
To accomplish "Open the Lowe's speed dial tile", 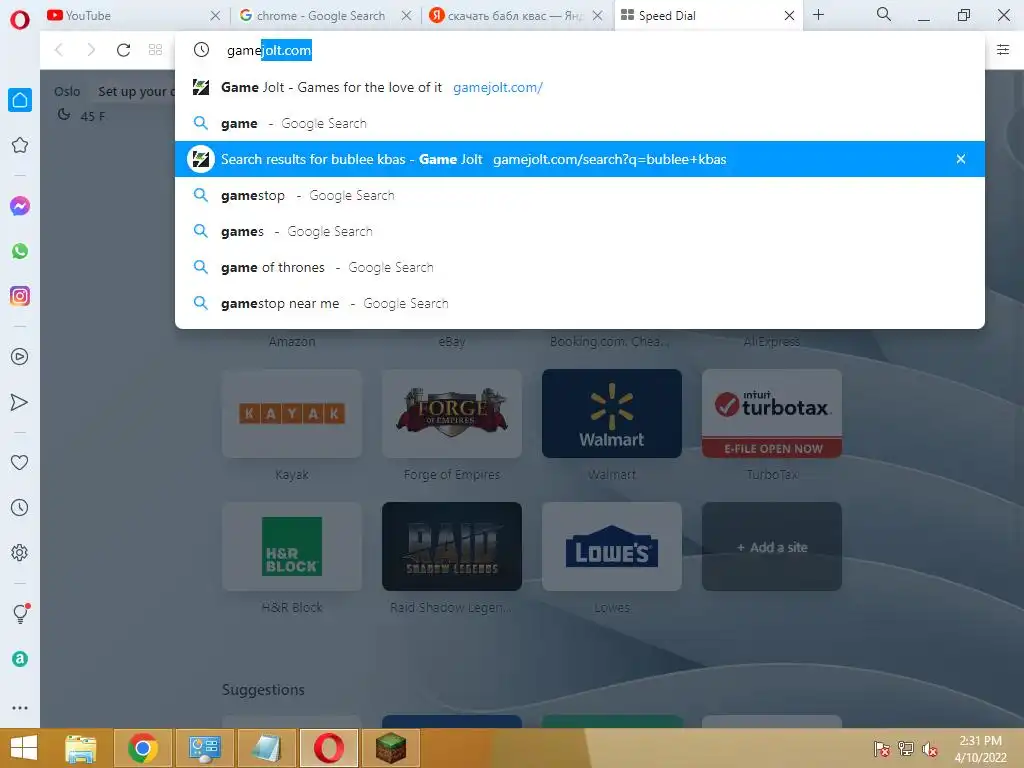I will [x=612, y=547].
